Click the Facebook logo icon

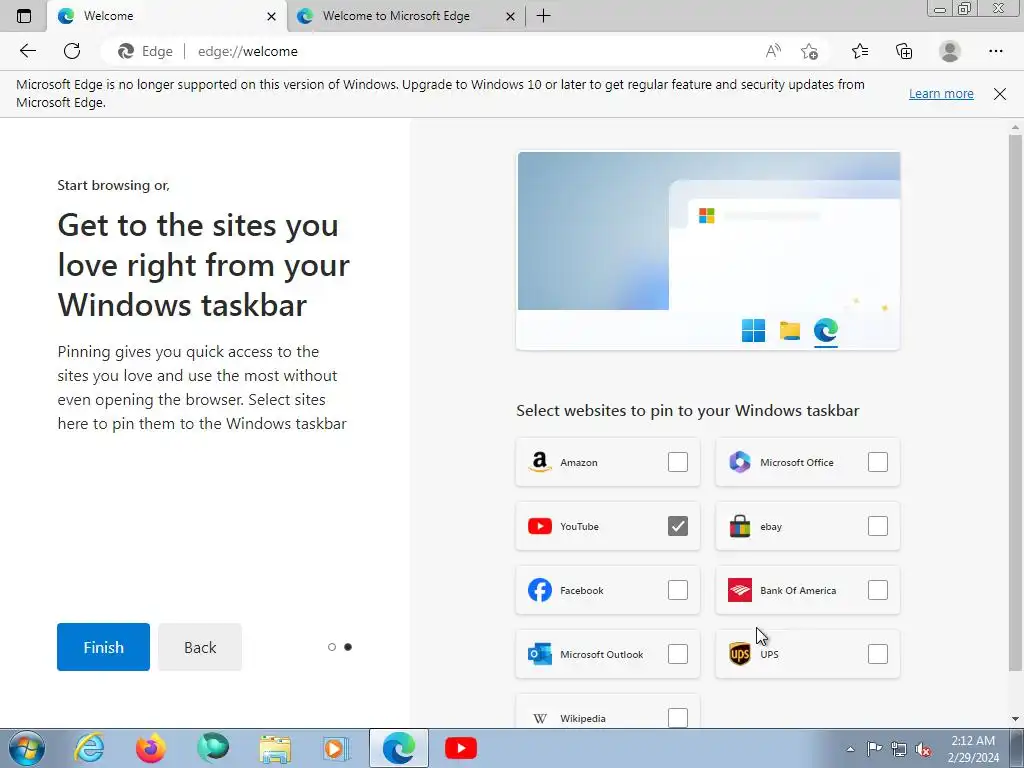(x=539, y=590)
